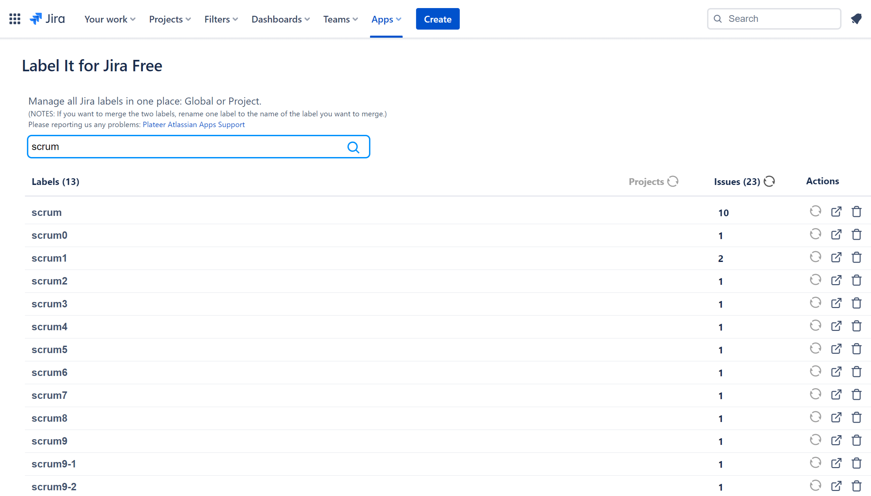
Task: Refresh the scrum label row
Action: tap(815, 211)
